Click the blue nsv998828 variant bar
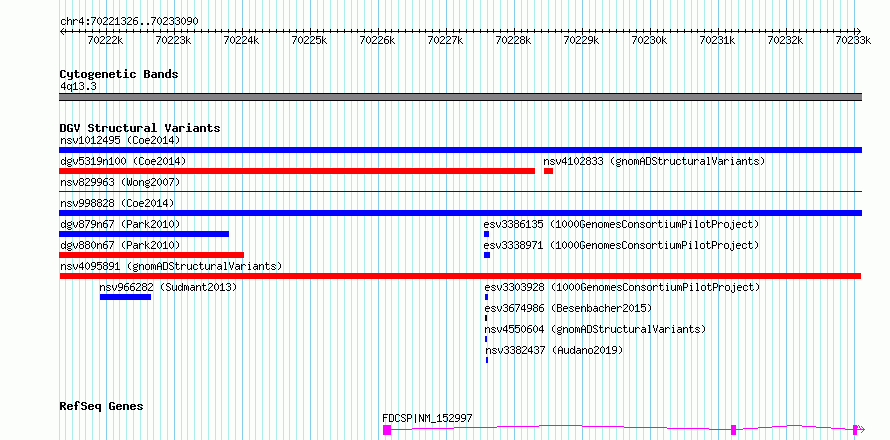The height and width of the screenshot is (440, 890). tap(460, 213)
